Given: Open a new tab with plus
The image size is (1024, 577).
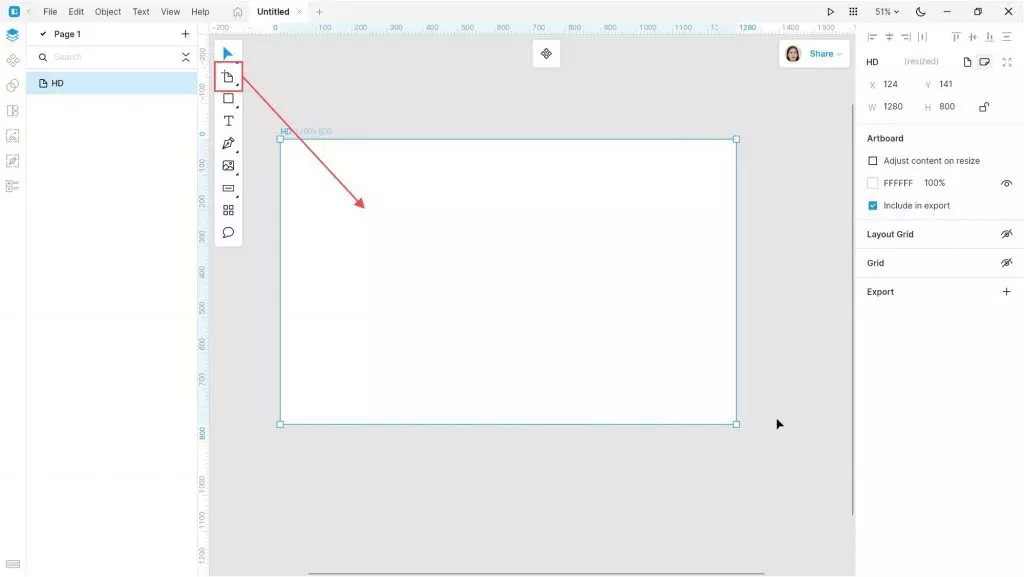Looking at the screenshot, I should tap(319, 12).
